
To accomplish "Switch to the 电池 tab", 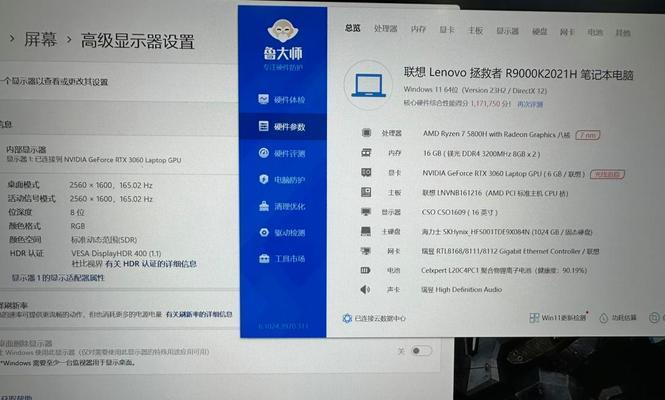I will 595,32.
